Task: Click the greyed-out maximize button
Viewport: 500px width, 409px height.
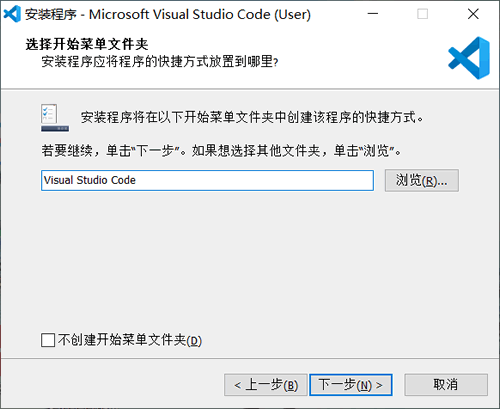Action: [422, 14]
